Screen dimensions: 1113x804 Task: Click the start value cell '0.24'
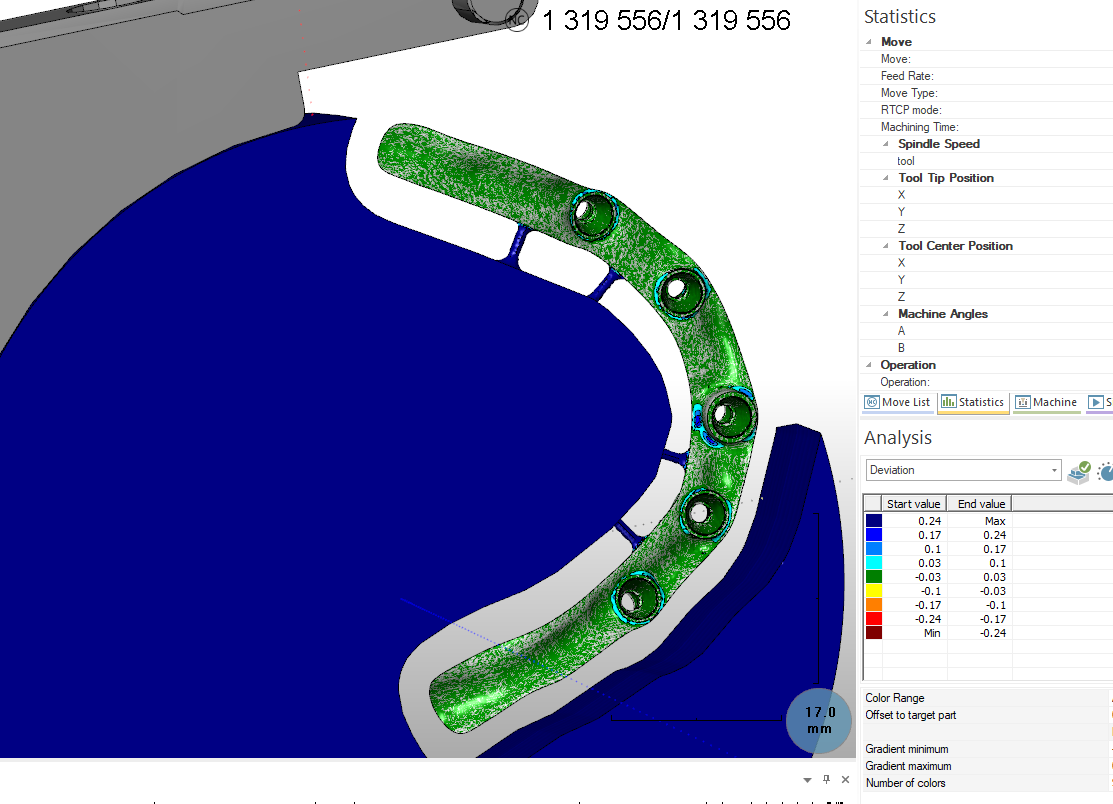point(914,521)
